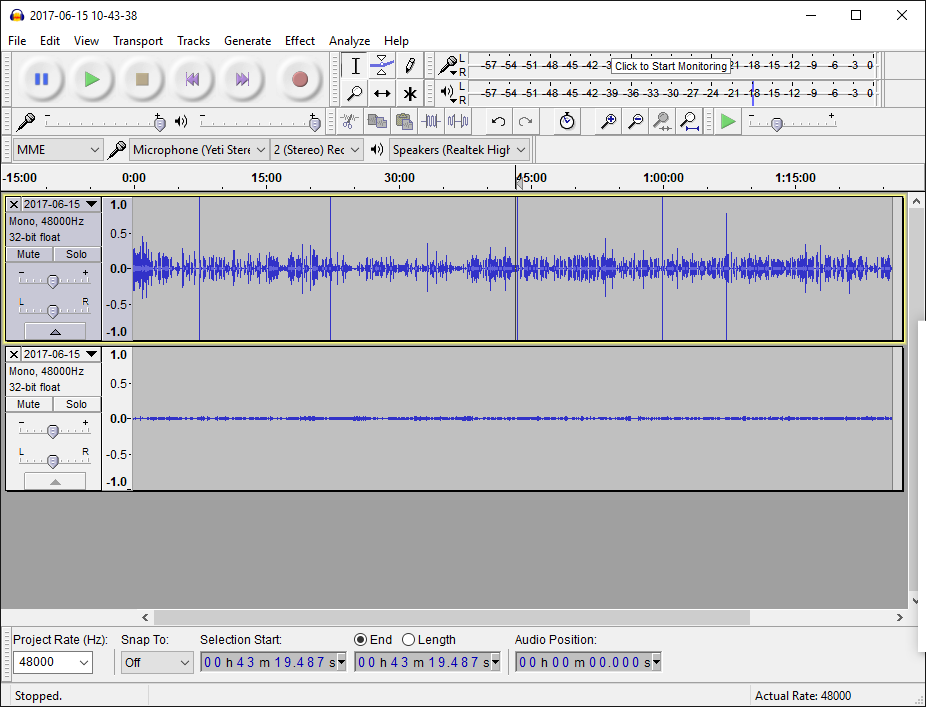Close the second track with X
The image size is (926, 707).
[x=14, y=354]
